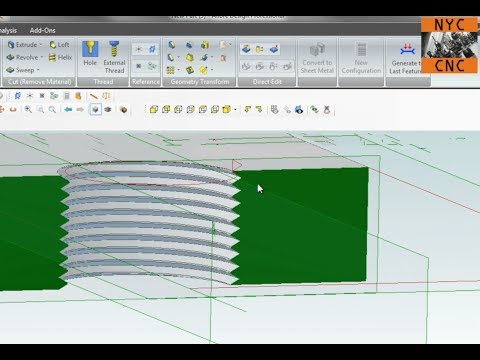Expand the Extrude dropdown arrow
Viewport: 480px width, 360px height.
pos(41,45)
